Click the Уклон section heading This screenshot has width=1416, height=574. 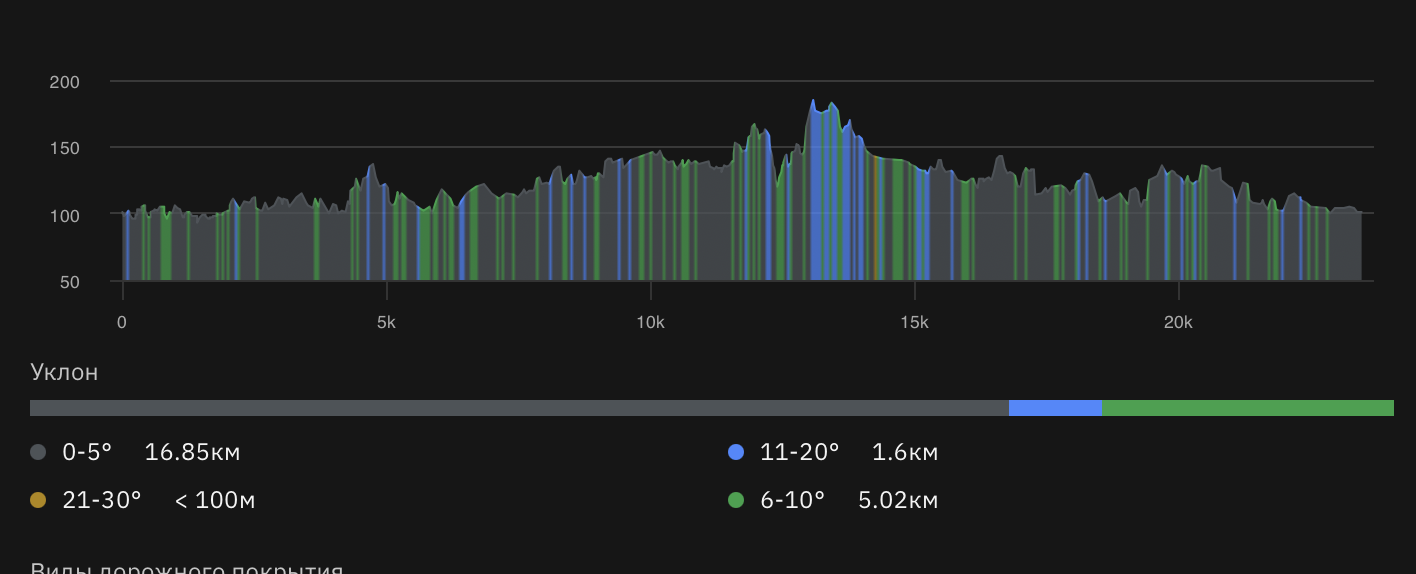click(x=65, y=373)
